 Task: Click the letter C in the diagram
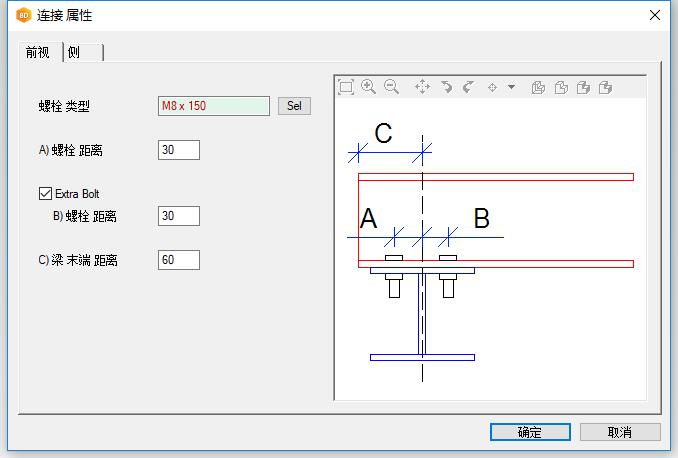383,133
